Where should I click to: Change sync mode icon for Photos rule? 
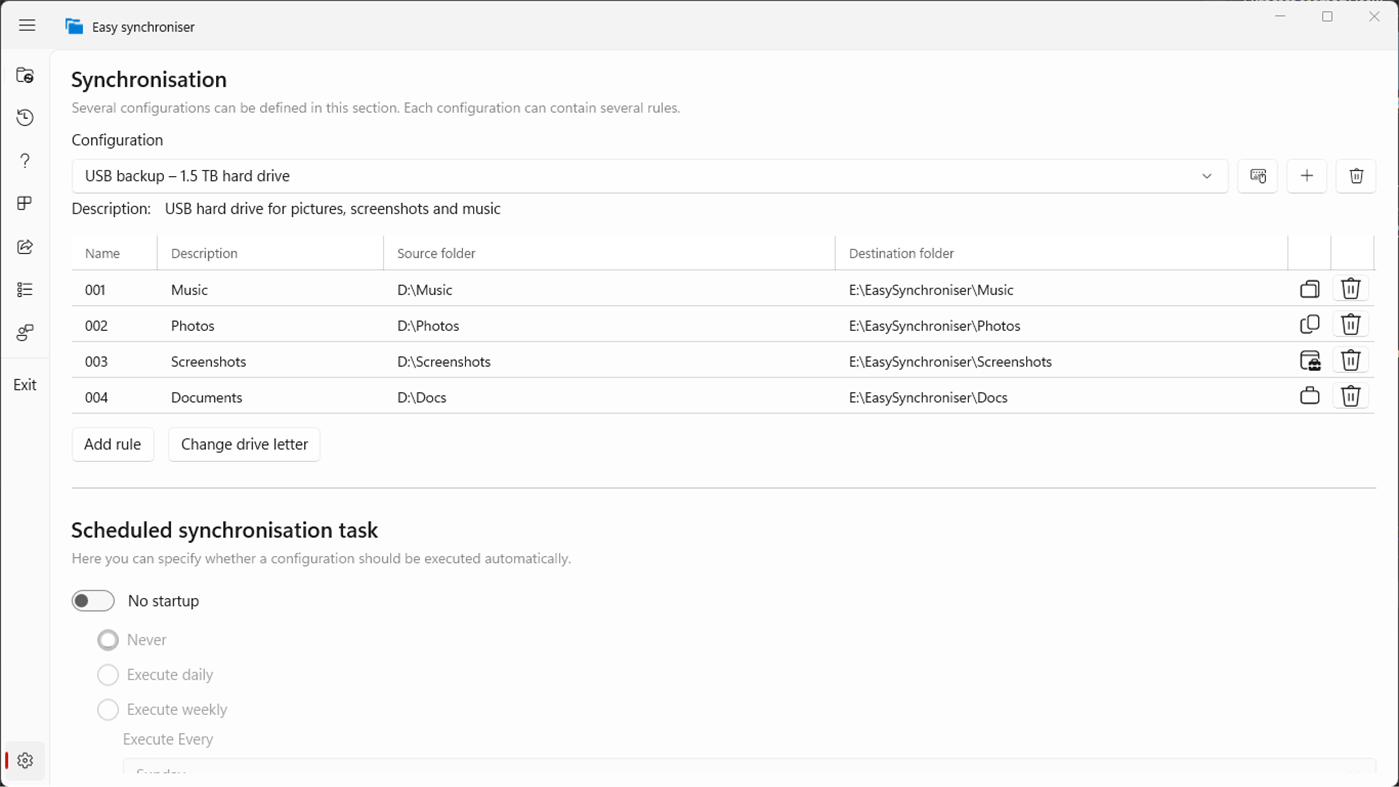point(1309,325)
